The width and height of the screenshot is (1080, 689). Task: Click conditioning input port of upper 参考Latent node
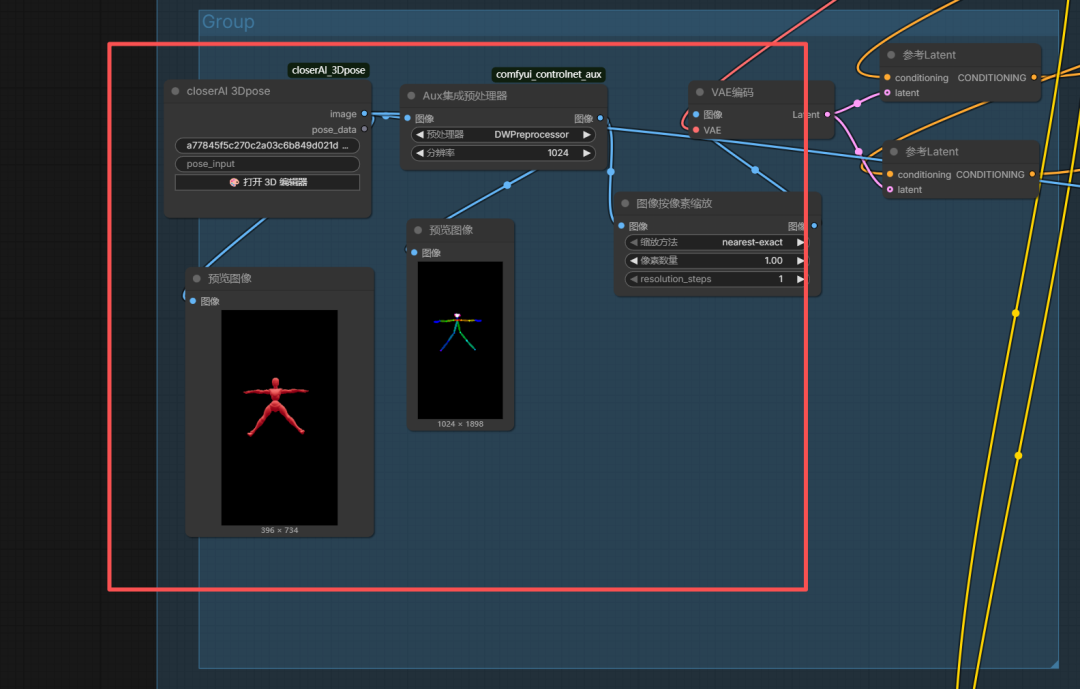pyautogui.click(x=887, y=78)
